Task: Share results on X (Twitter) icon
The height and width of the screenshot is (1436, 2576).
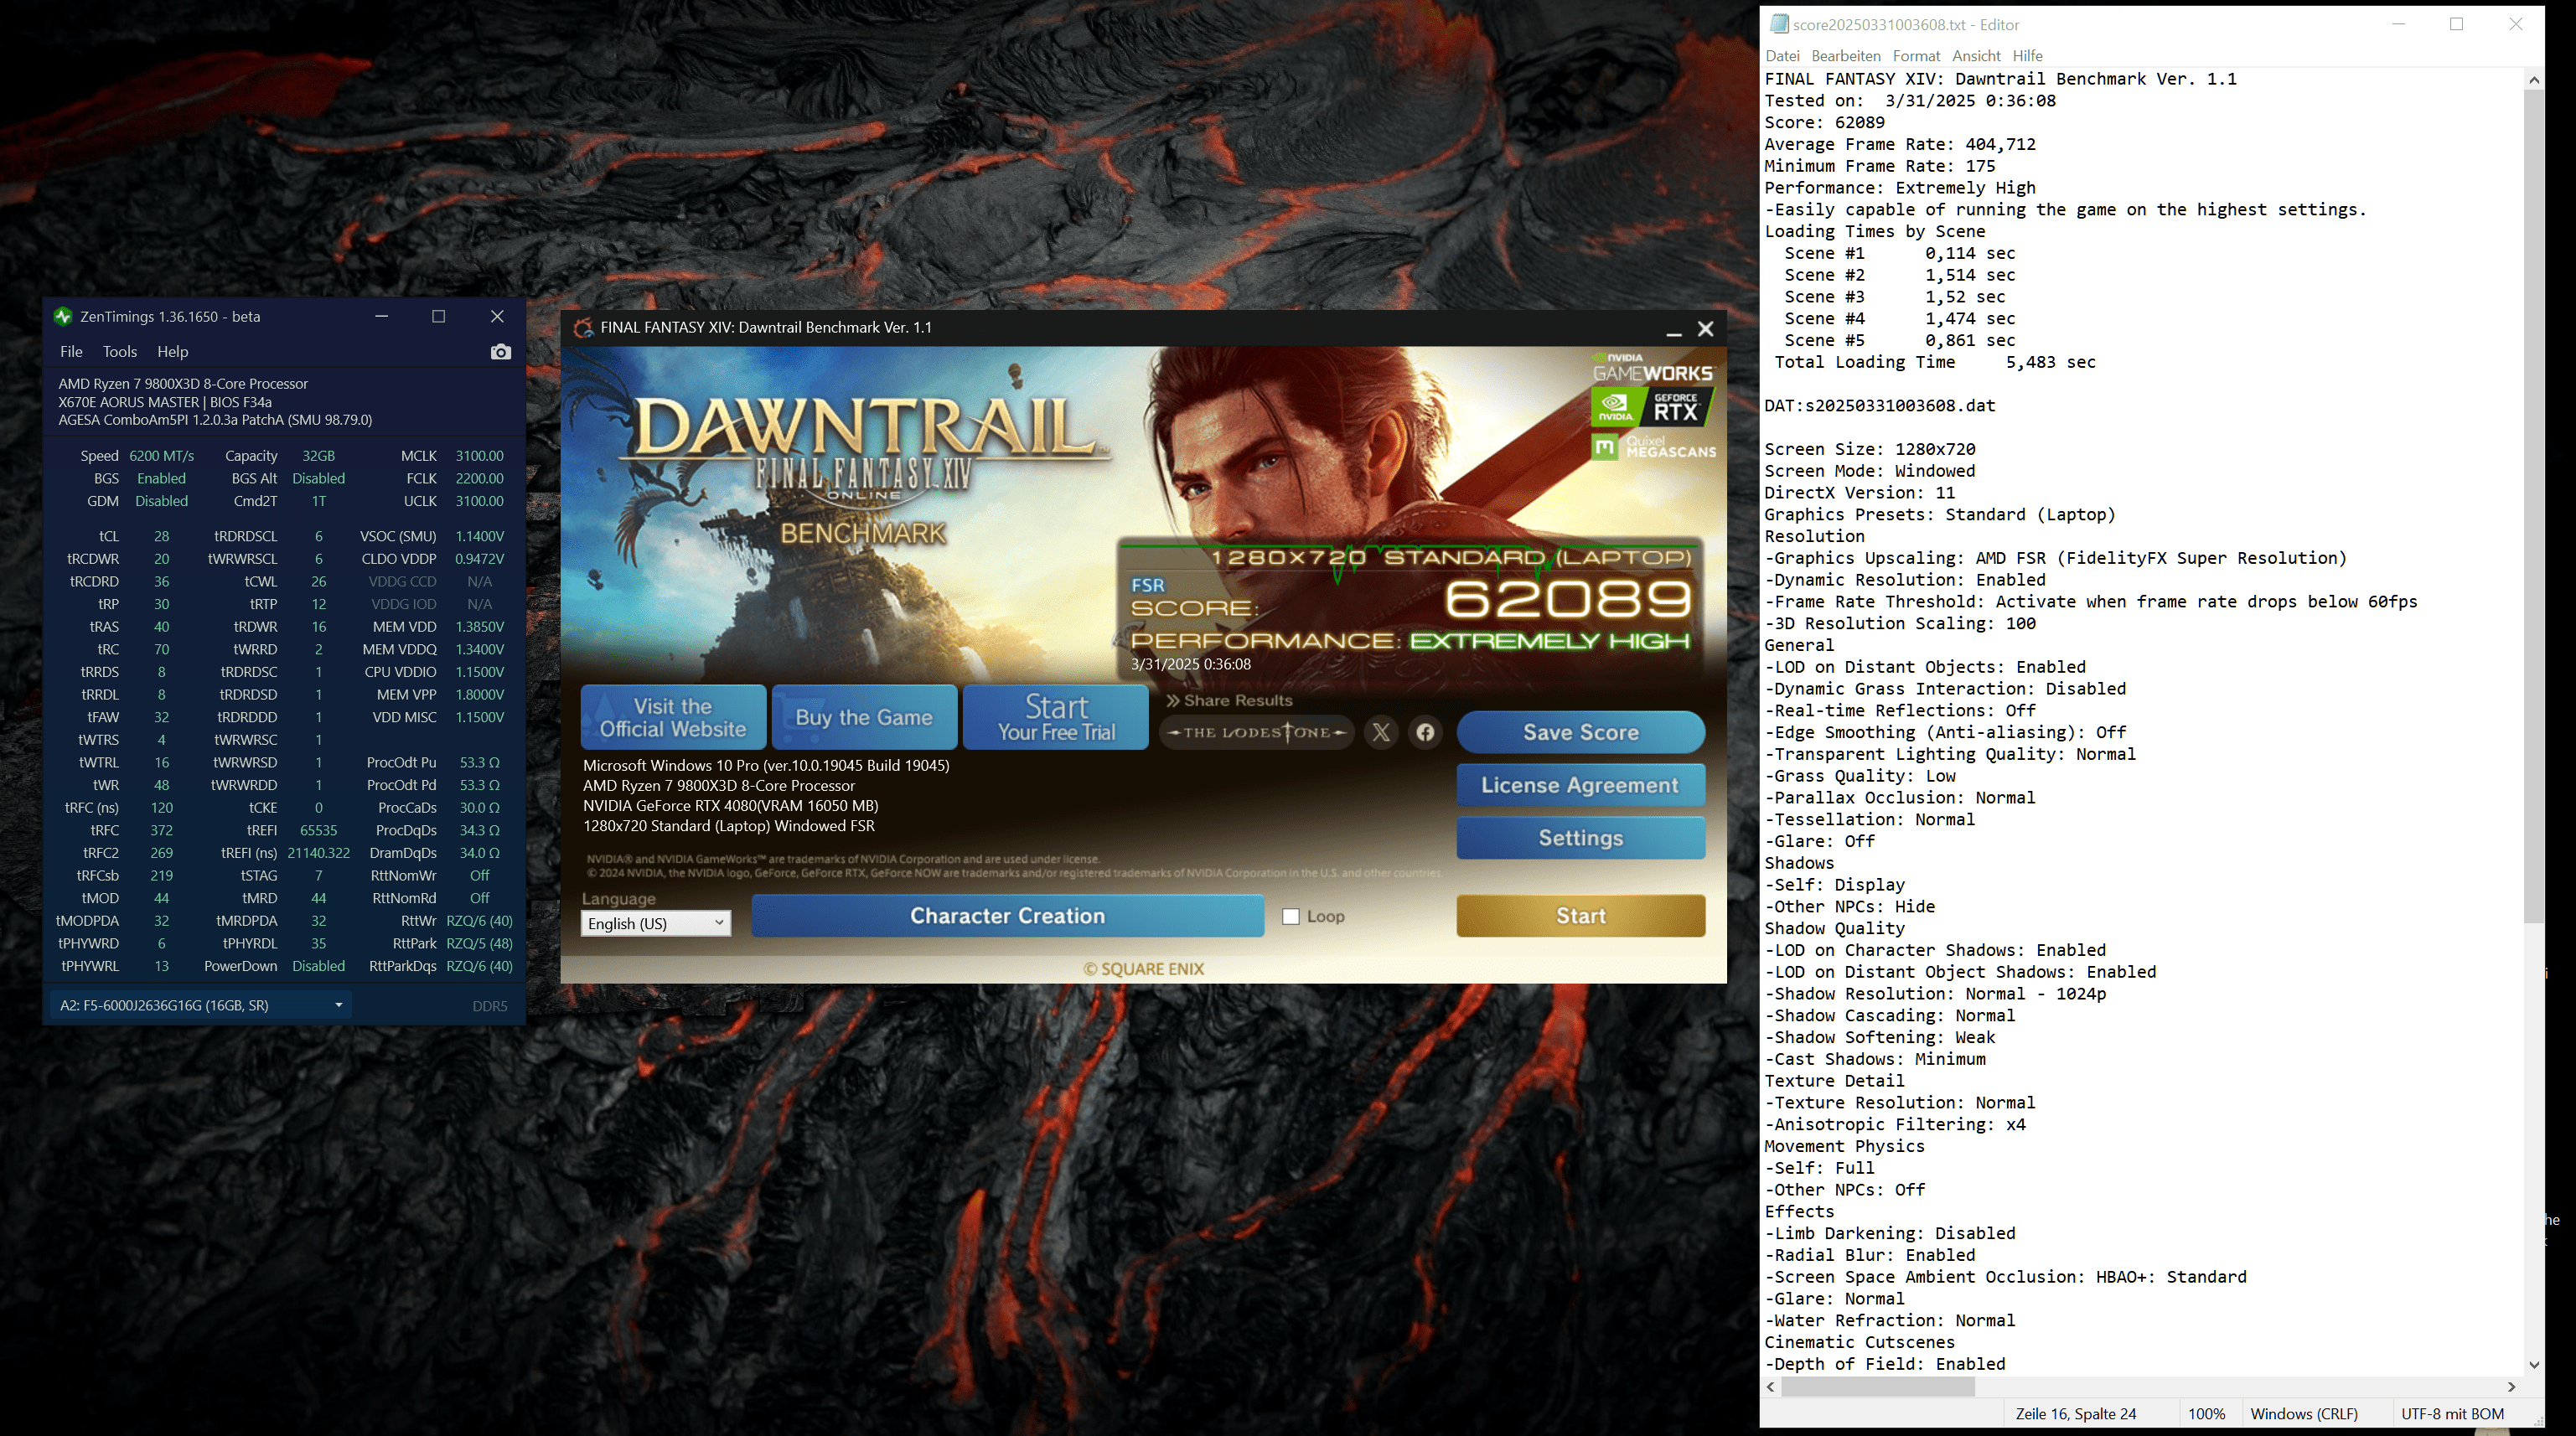Action: [1381, 732]
